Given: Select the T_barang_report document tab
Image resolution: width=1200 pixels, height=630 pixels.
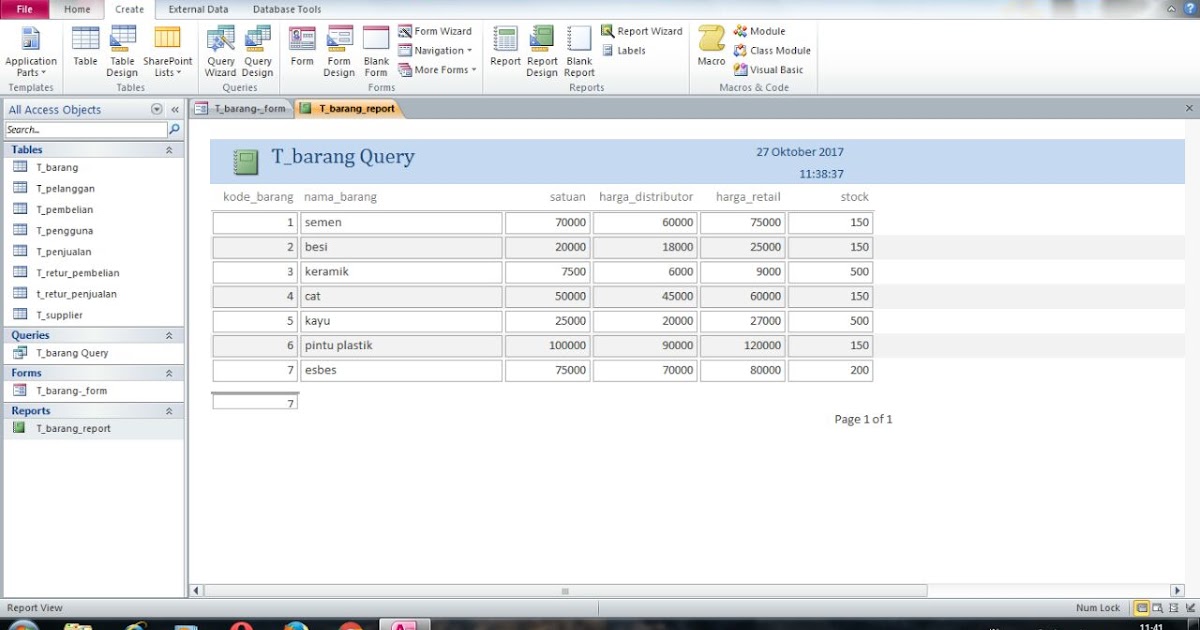Looking at the screenshot, I should pos(348,108).
